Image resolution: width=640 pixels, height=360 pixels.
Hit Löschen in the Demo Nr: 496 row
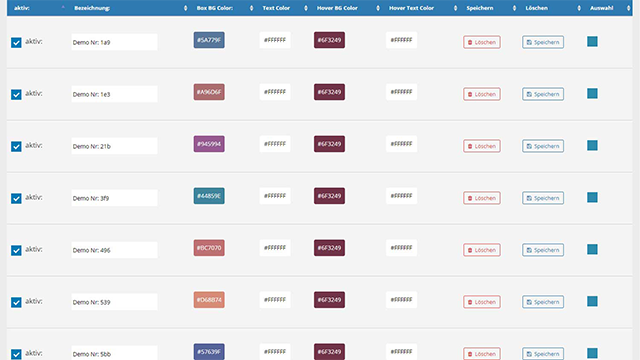point(482,250)
